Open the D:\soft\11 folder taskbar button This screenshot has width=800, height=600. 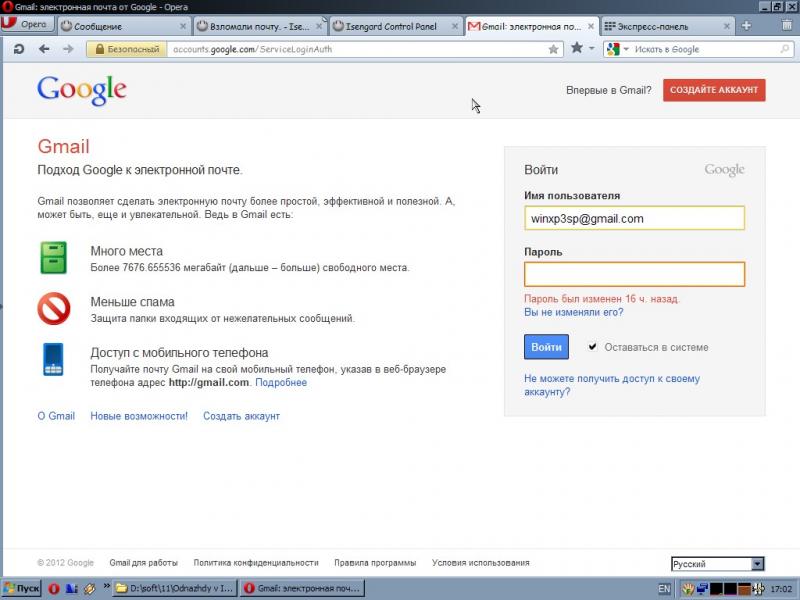[173, 588]
